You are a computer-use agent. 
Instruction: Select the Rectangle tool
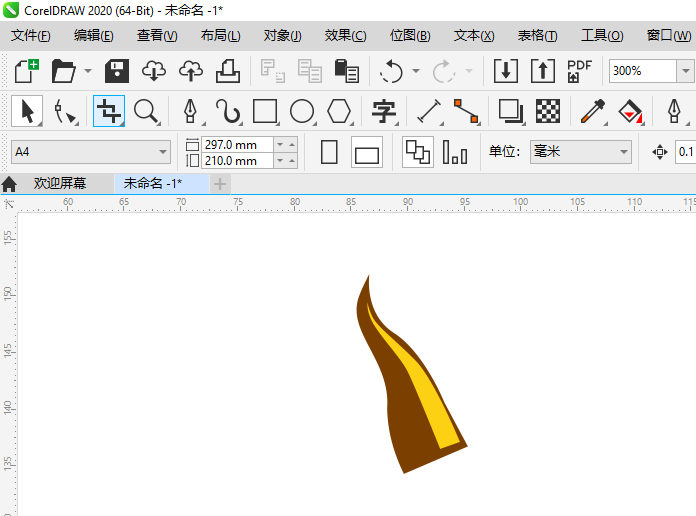tap(265, 111)
